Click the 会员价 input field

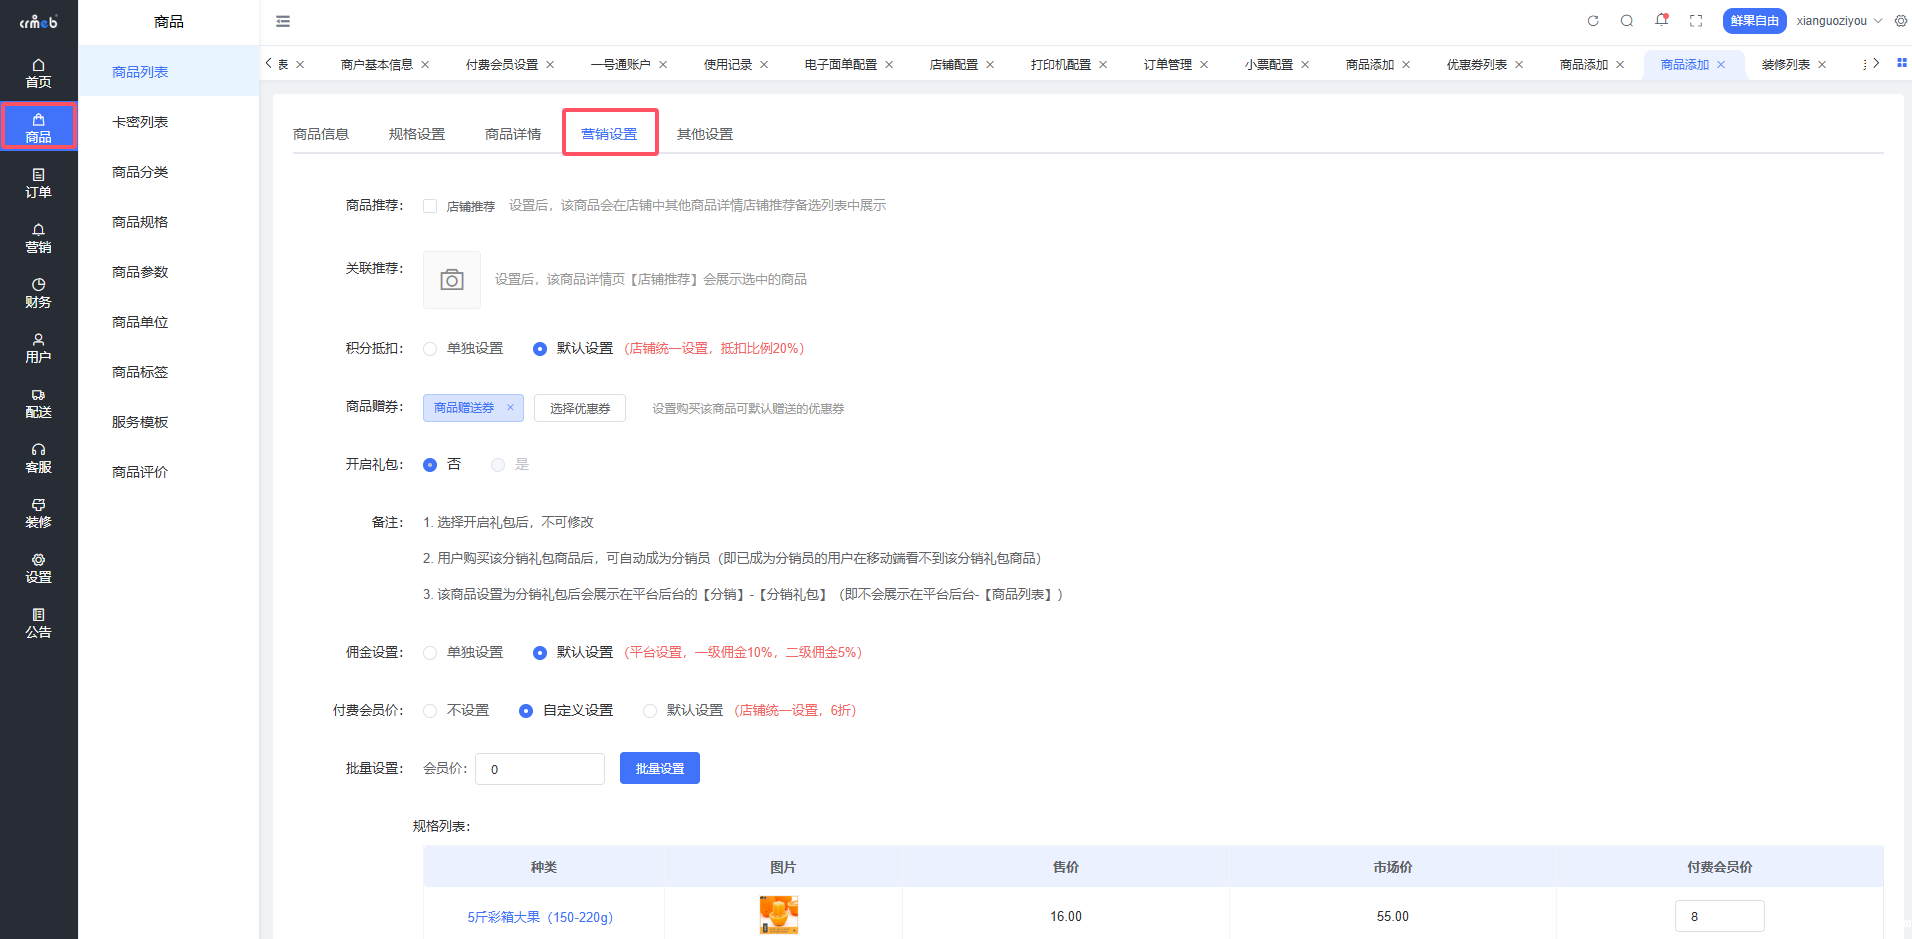pos(540,769)
